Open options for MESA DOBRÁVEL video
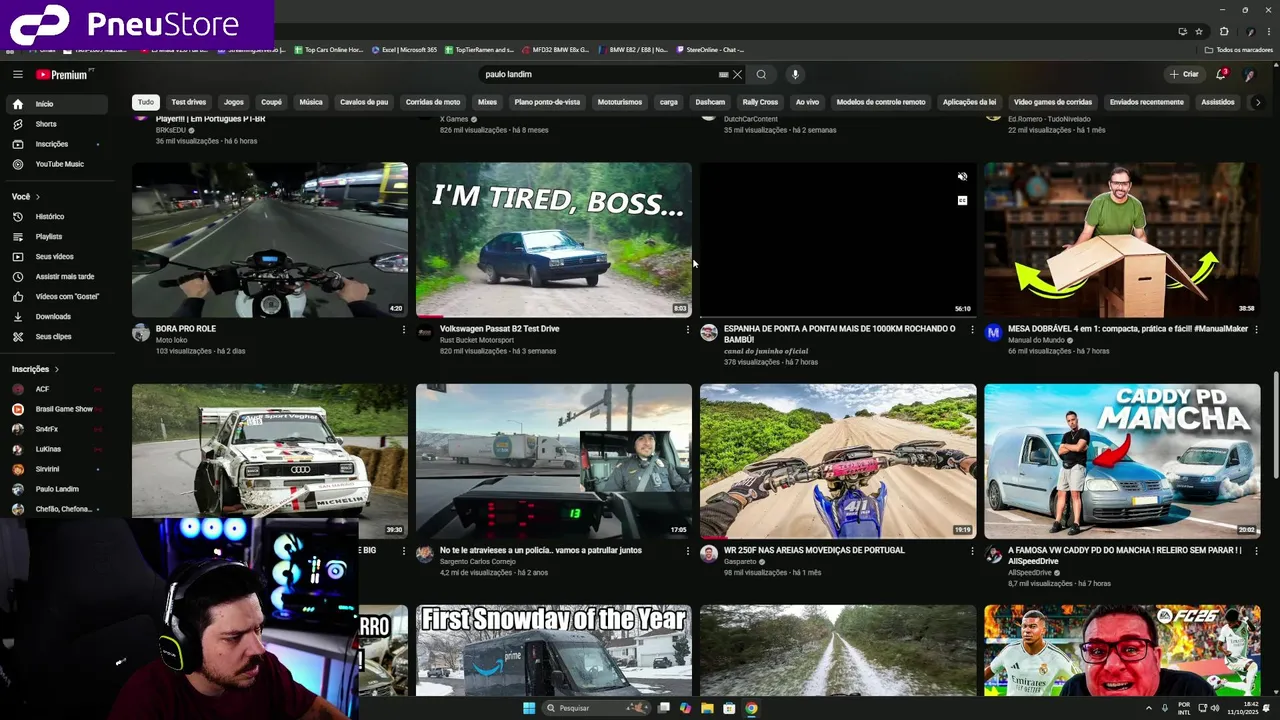This screenshot has height=720, width=1280. [x=1256, y=329]
